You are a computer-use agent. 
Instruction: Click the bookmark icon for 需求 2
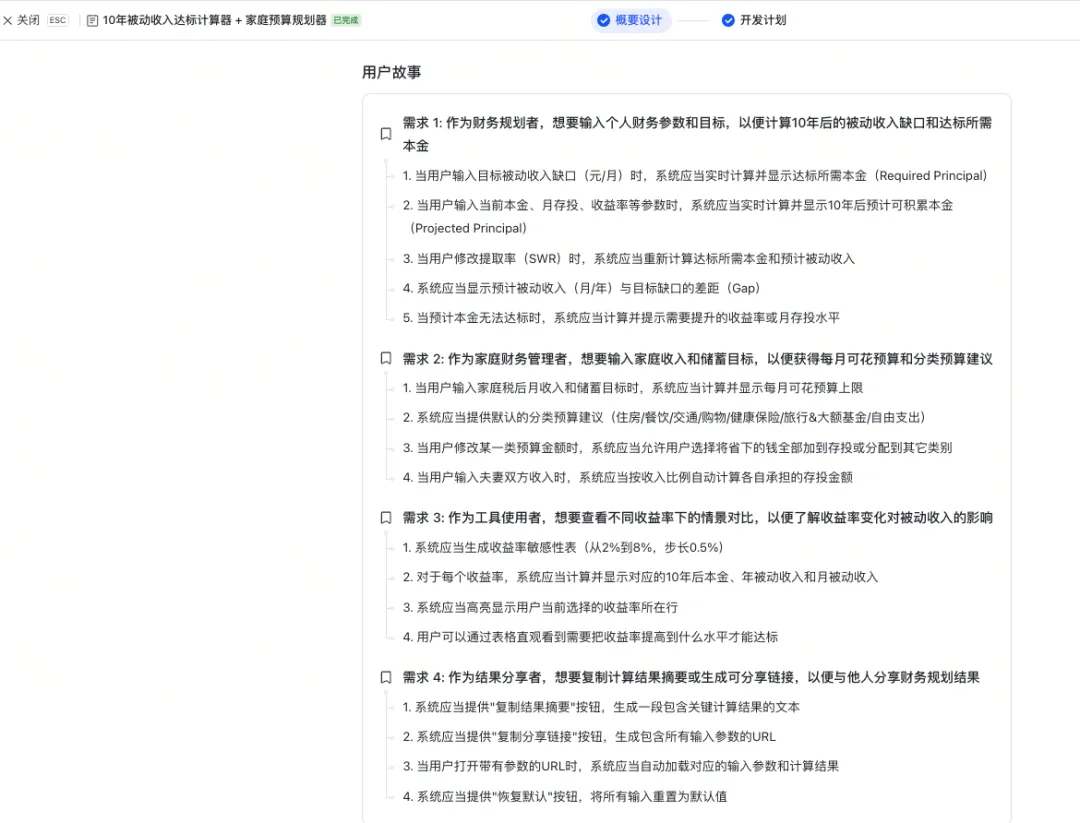(386, 358)
